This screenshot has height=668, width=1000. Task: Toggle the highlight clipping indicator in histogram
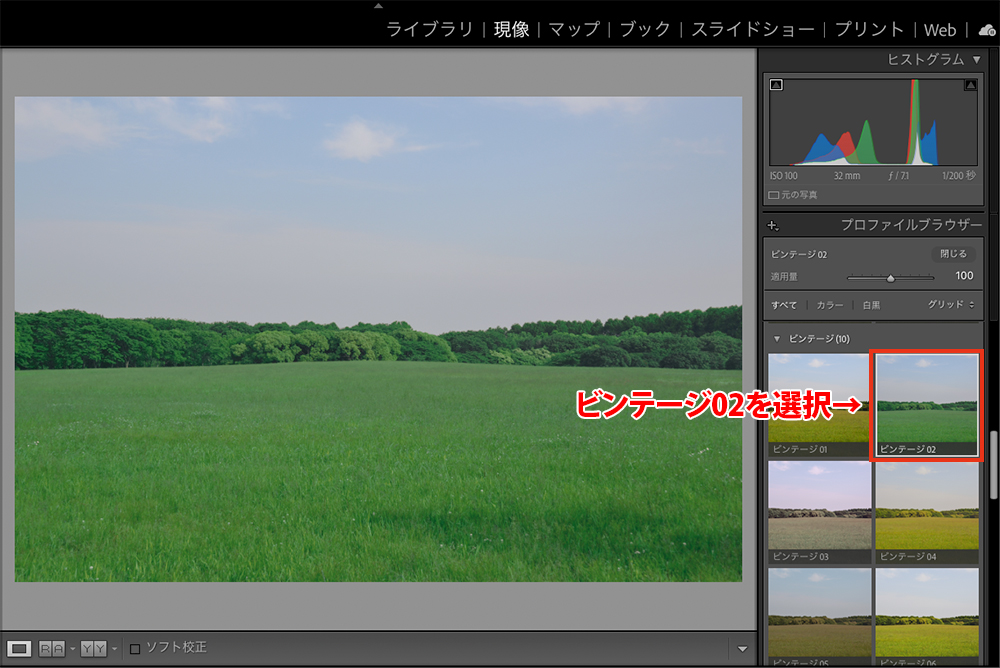point(969,86)
